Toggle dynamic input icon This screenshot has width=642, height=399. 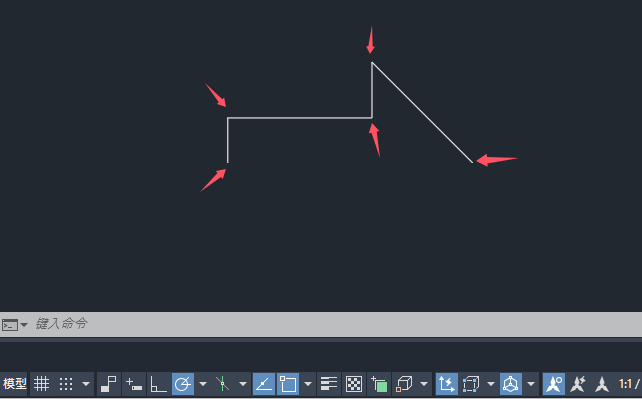tap(133, 384)
